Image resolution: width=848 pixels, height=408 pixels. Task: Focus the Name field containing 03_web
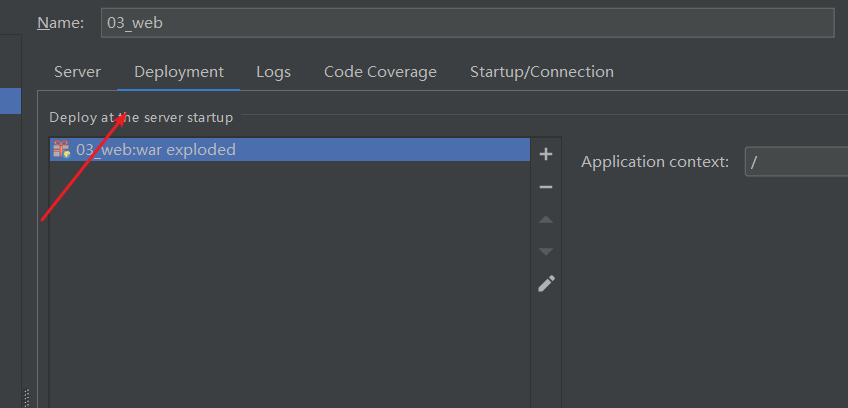[468, 23]
